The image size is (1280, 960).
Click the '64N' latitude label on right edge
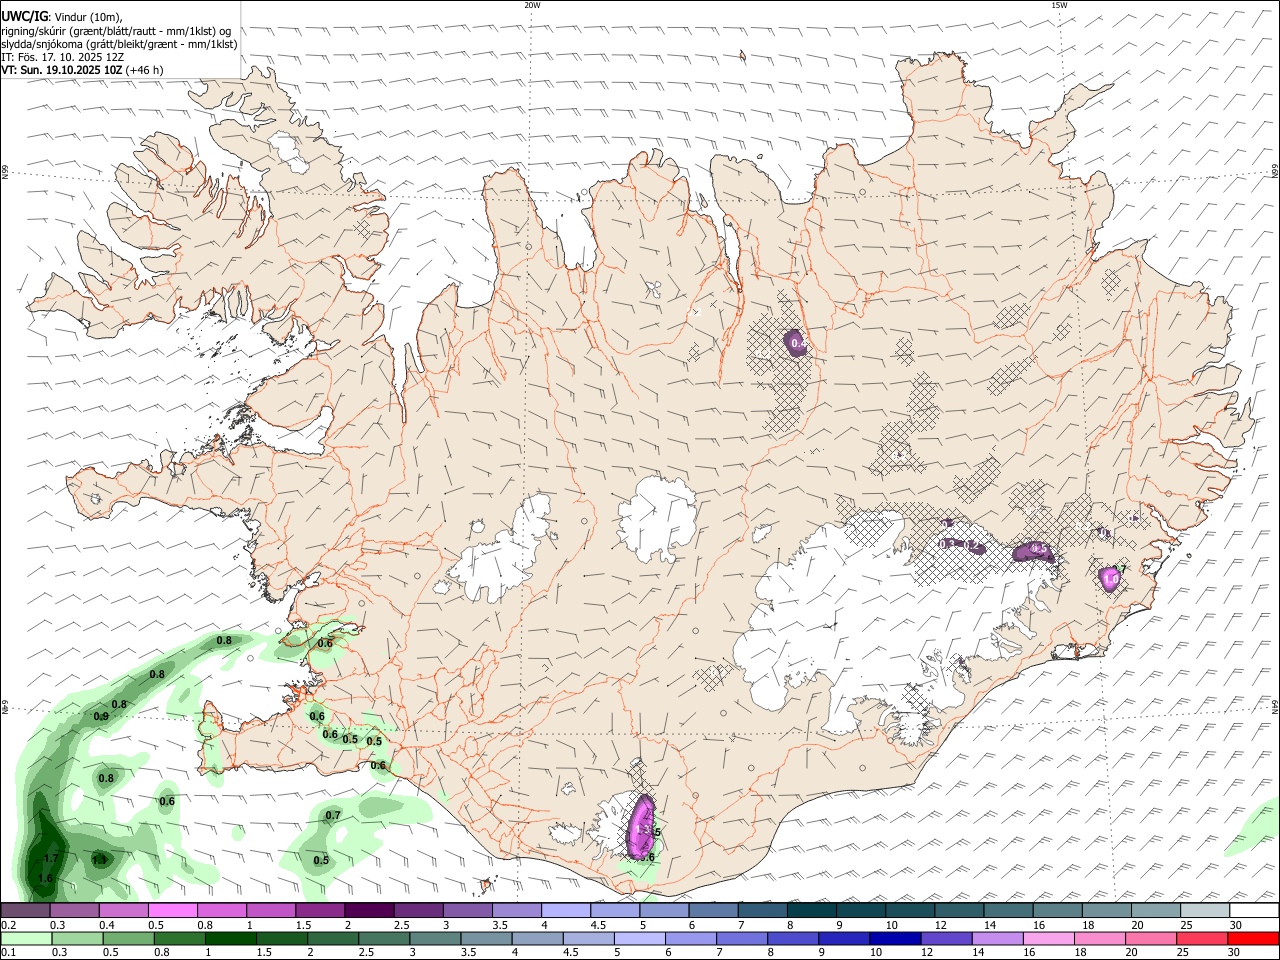coord(1275,705)
